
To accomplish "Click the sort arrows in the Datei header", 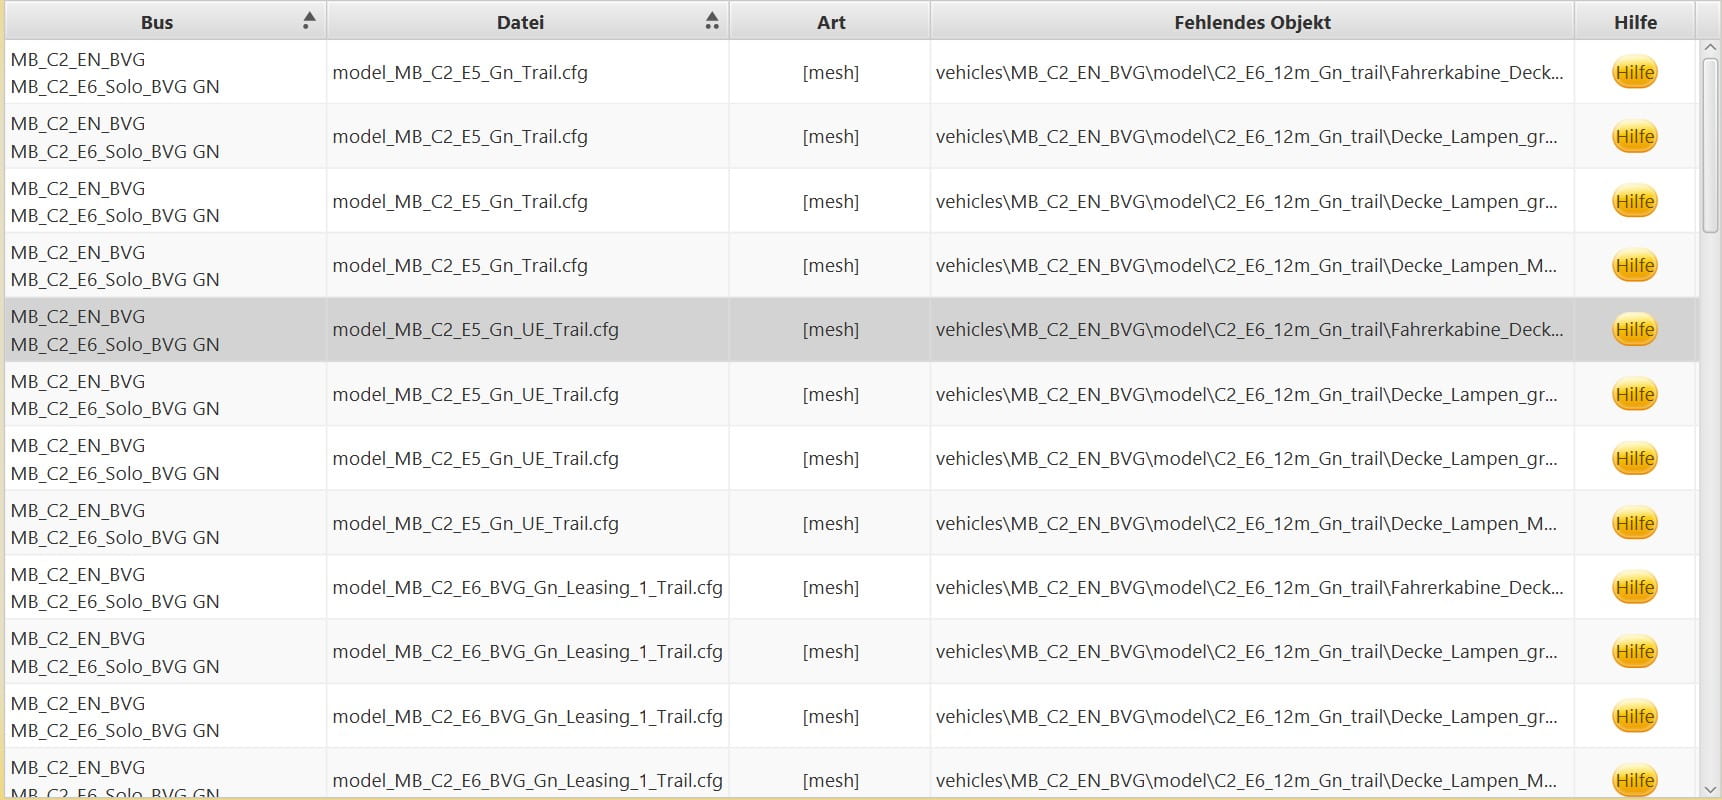I will click(x=711, y=21).
